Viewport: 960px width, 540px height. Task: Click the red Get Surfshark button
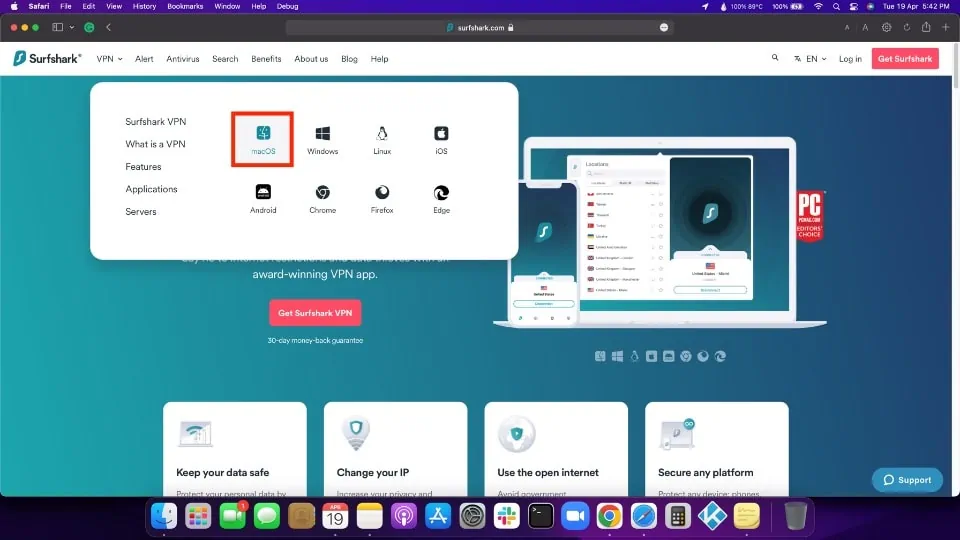point(905,59)
